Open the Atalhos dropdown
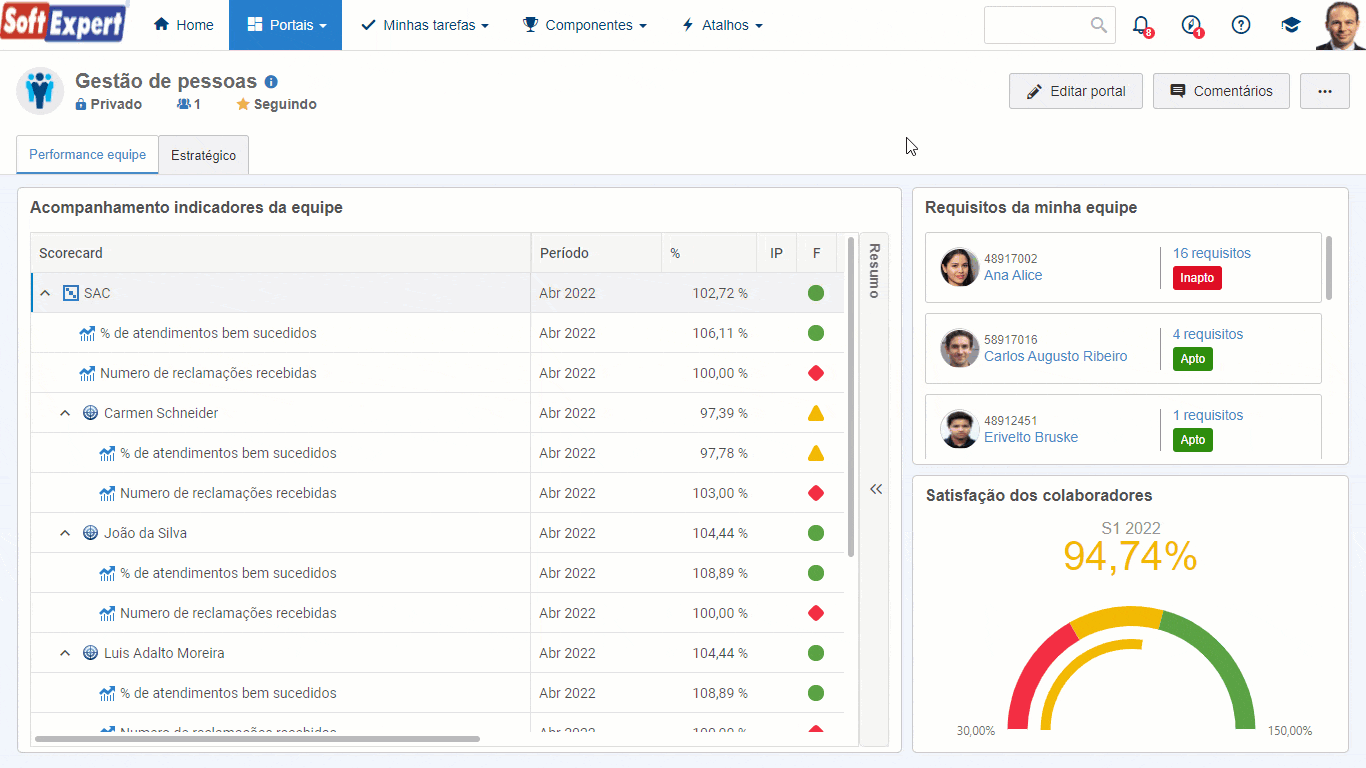The height and width of the screenshot is (768, 1366). tap(722, 25)
